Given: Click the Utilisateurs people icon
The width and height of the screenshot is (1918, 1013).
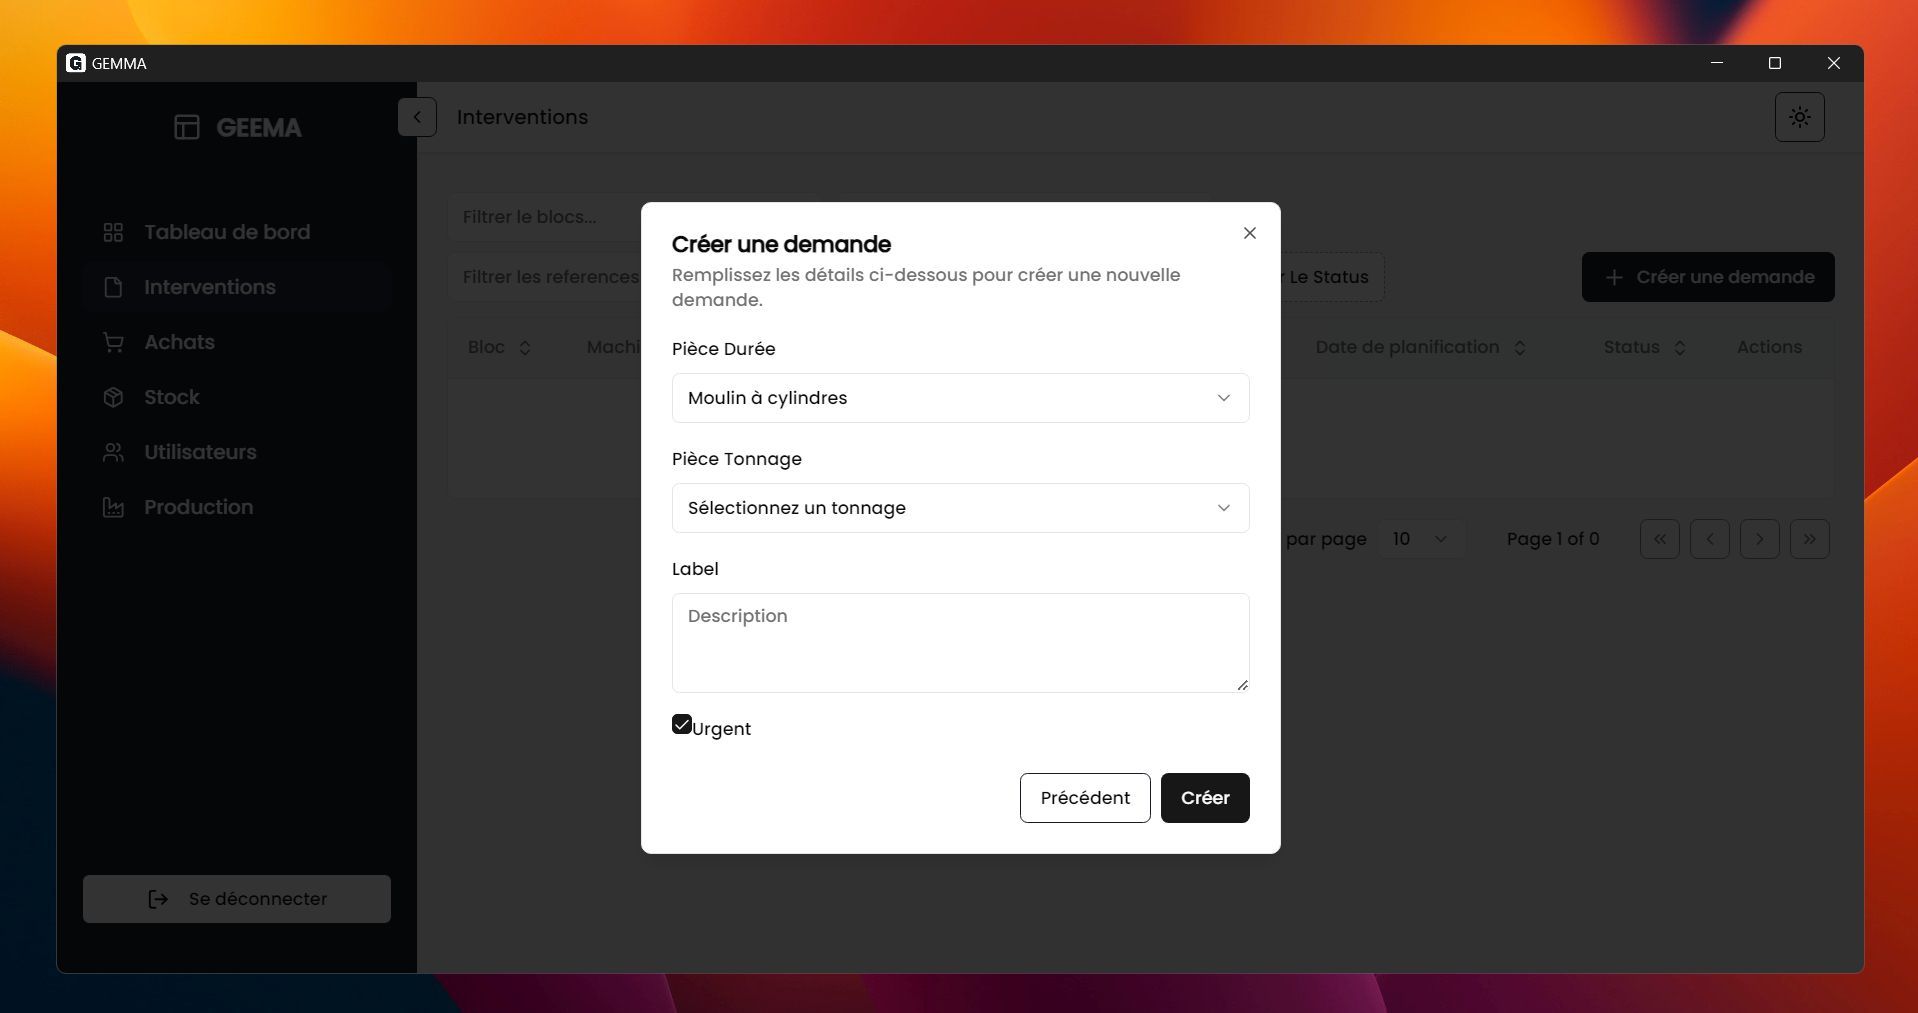Looking at the screenshot, I should [x=113, y=452].
